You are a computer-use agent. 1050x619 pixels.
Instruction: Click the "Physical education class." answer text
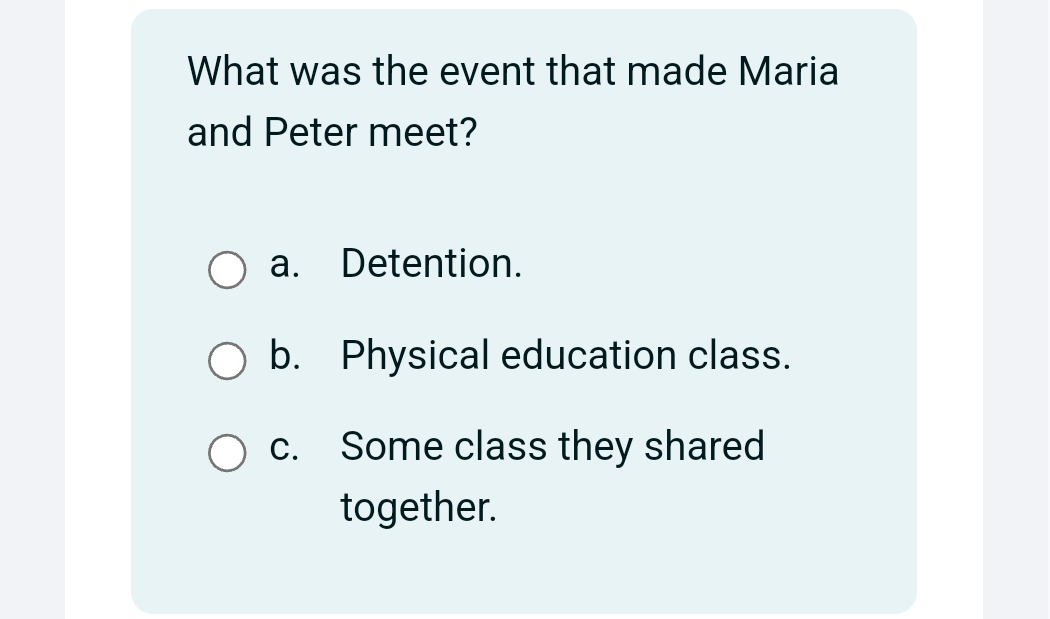[x=566, y=355]
